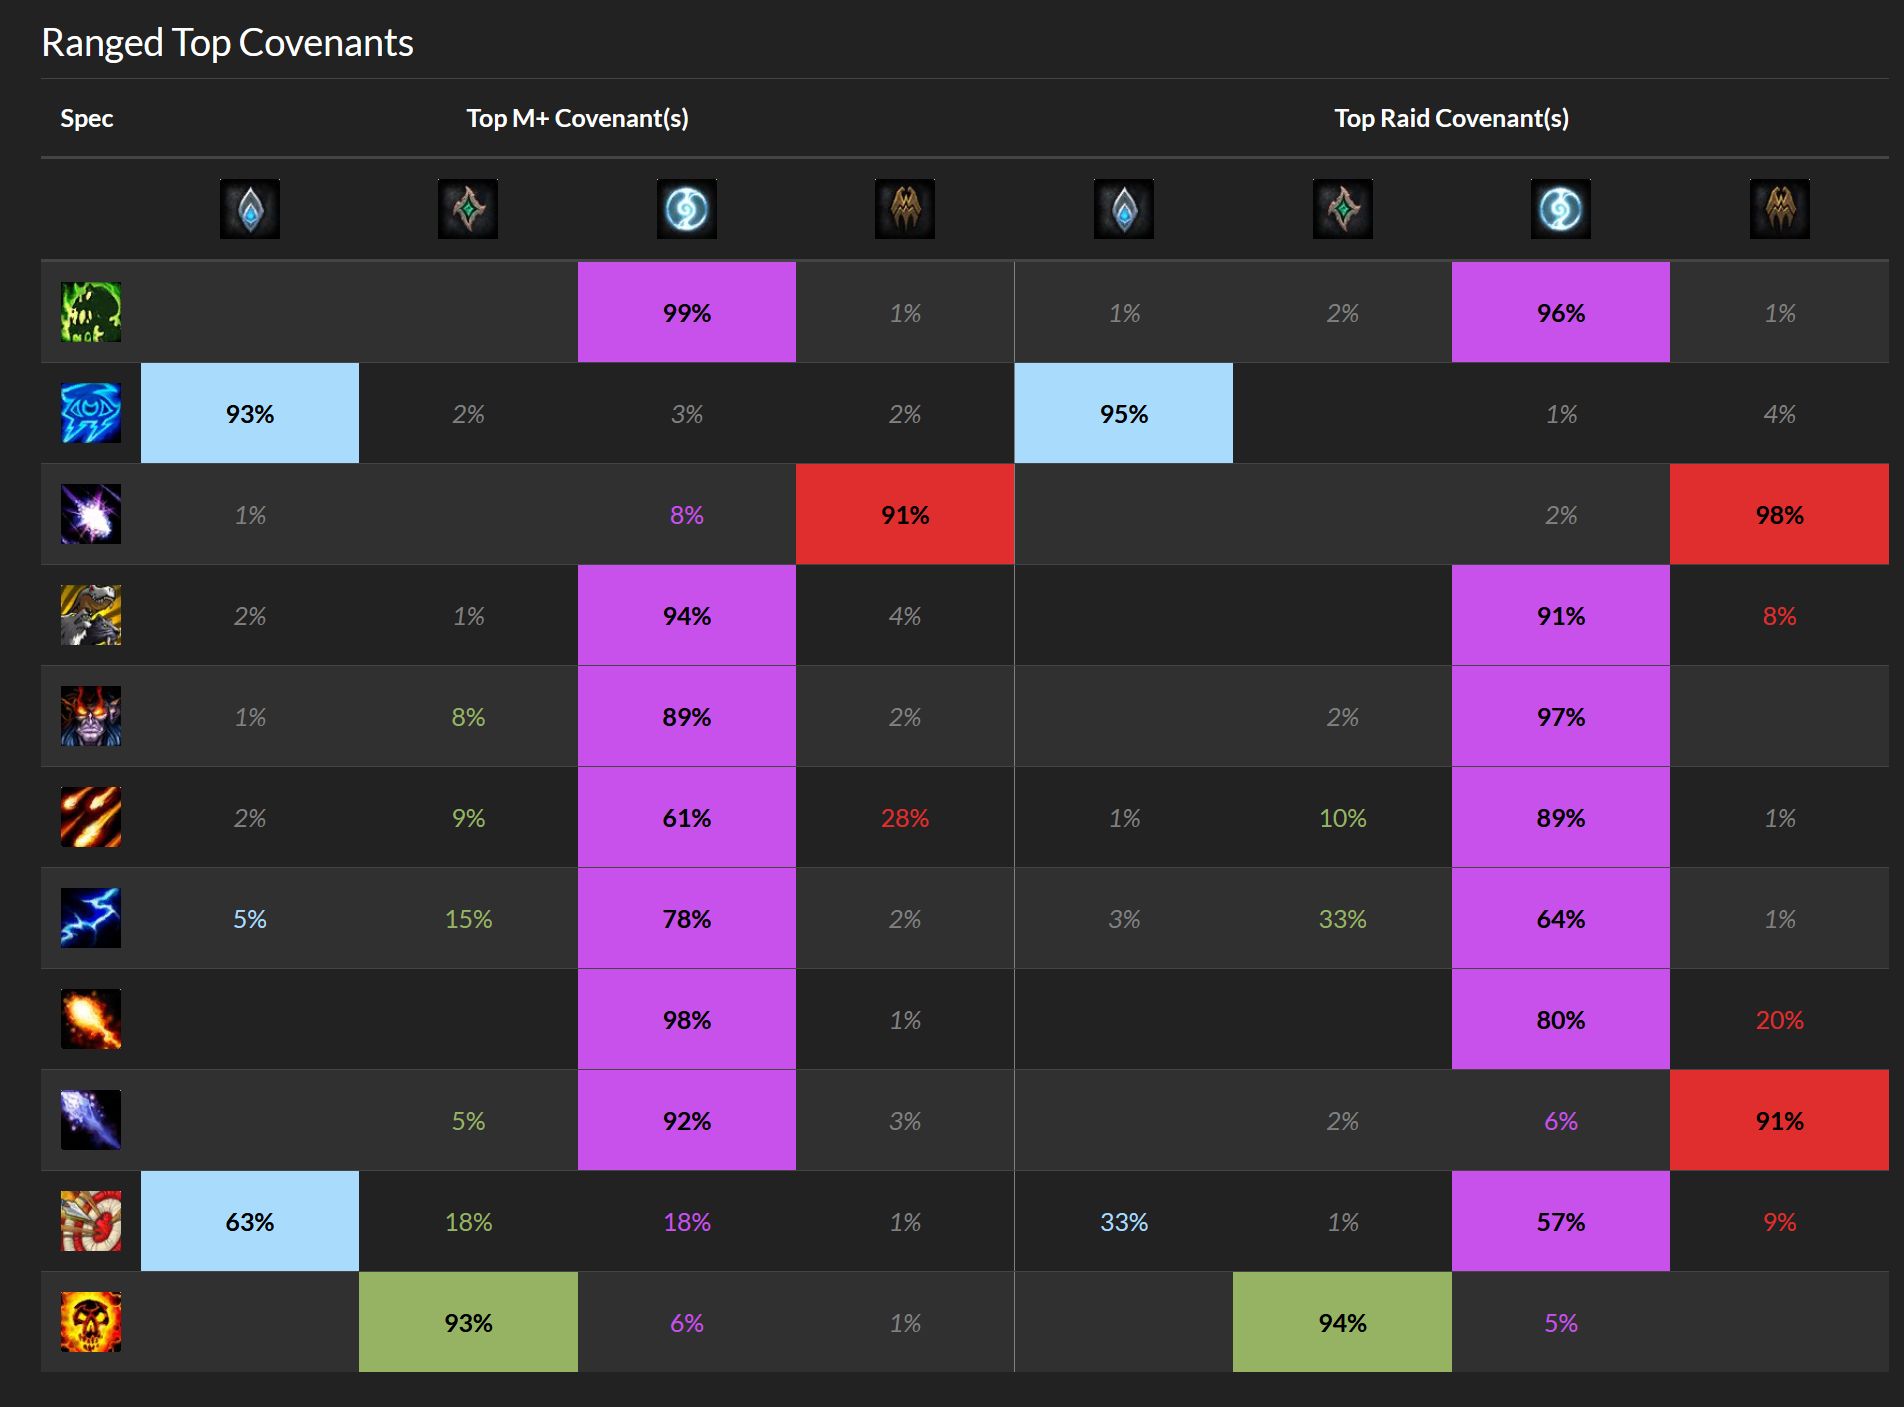Click the red 28% M+ value
This screenshot has width=1904, height=1407.
[905, 818]
